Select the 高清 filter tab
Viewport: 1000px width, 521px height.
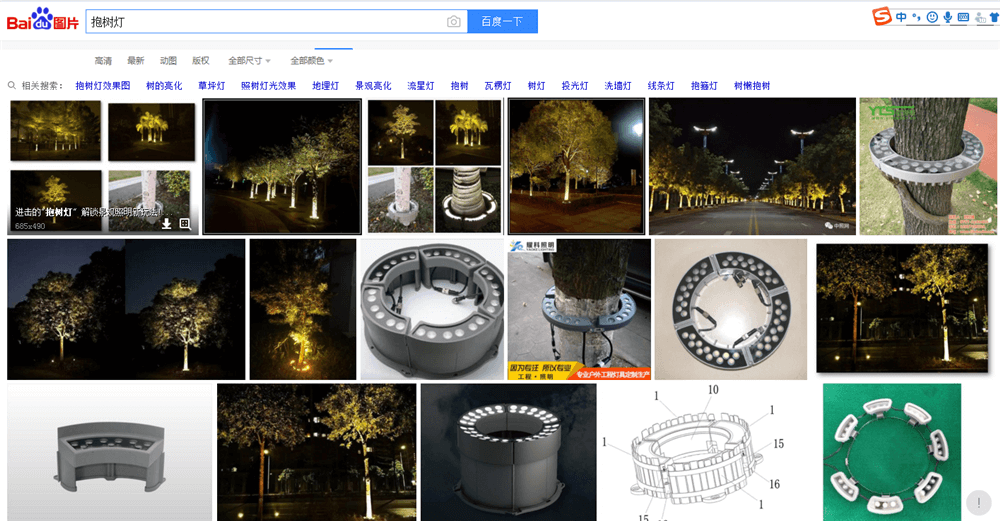103,61
